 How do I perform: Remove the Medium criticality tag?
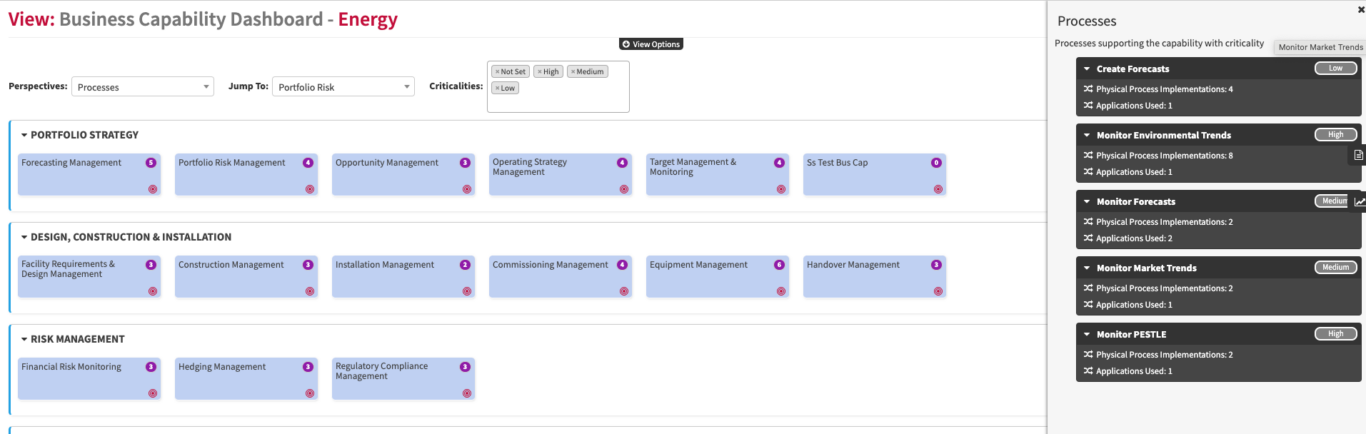(x=573, y=72)
